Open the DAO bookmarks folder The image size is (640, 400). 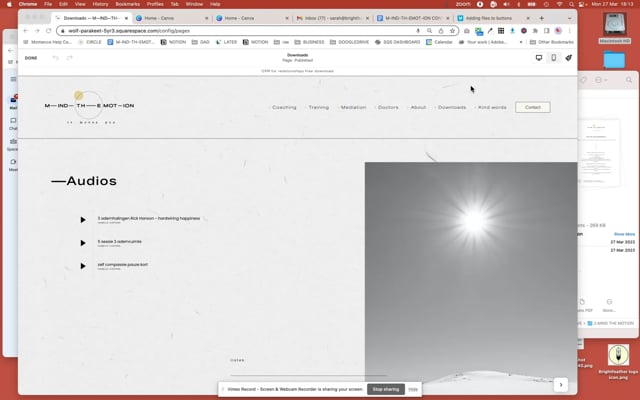200,42
